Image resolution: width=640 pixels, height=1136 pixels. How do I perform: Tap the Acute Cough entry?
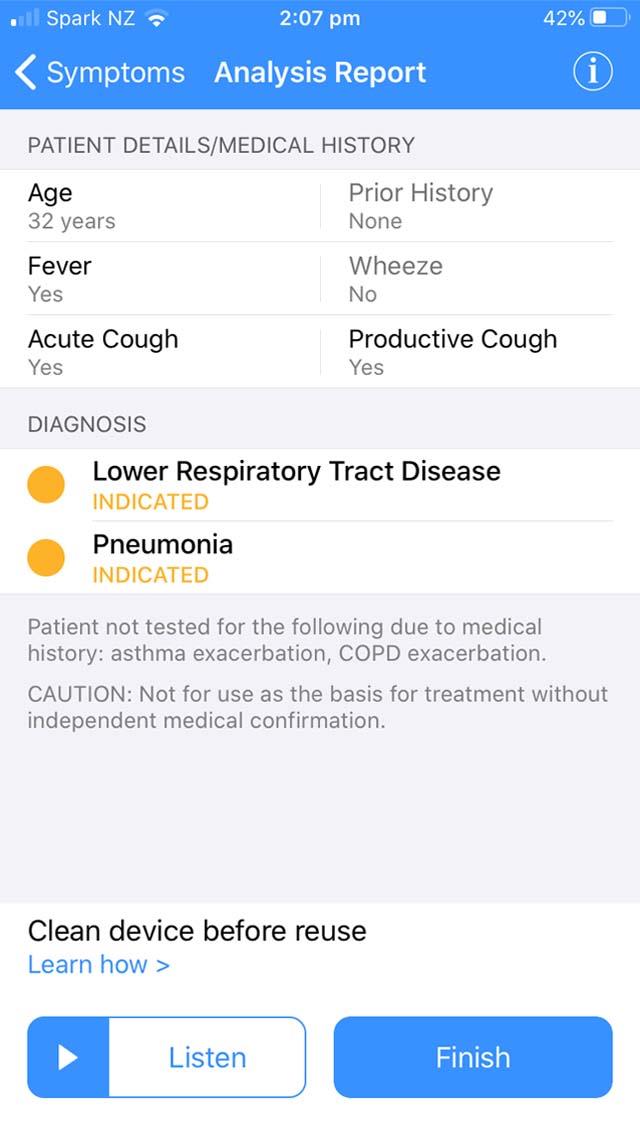[103, 352]
